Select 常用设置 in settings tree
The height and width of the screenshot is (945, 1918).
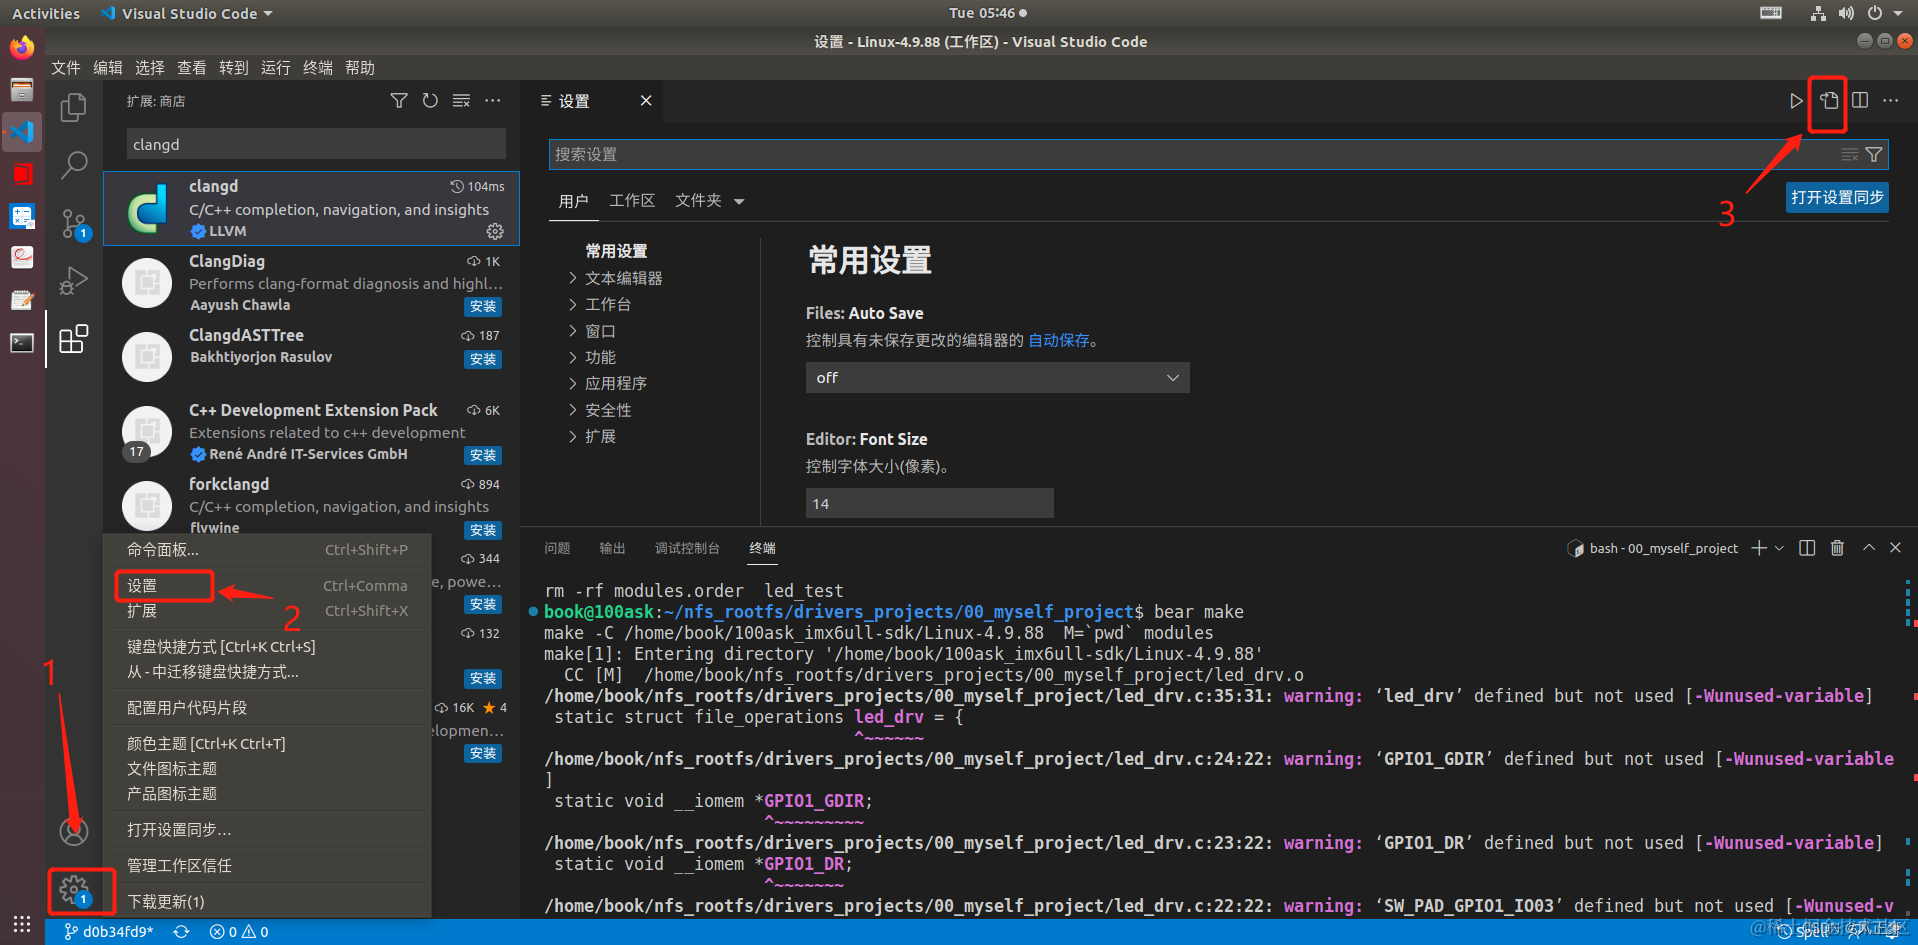tap(616, 251)
